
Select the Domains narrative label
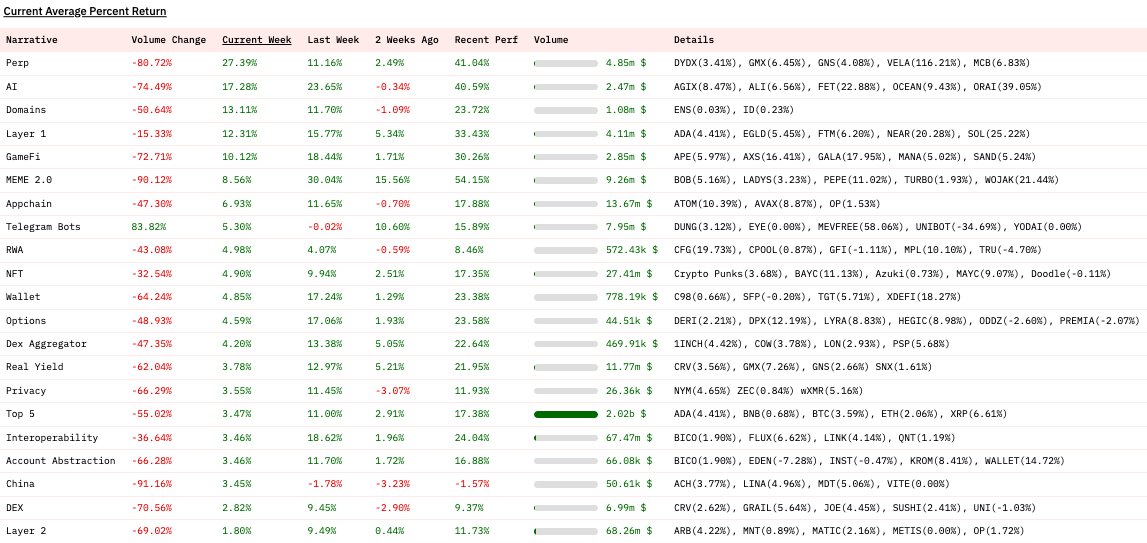26,110
